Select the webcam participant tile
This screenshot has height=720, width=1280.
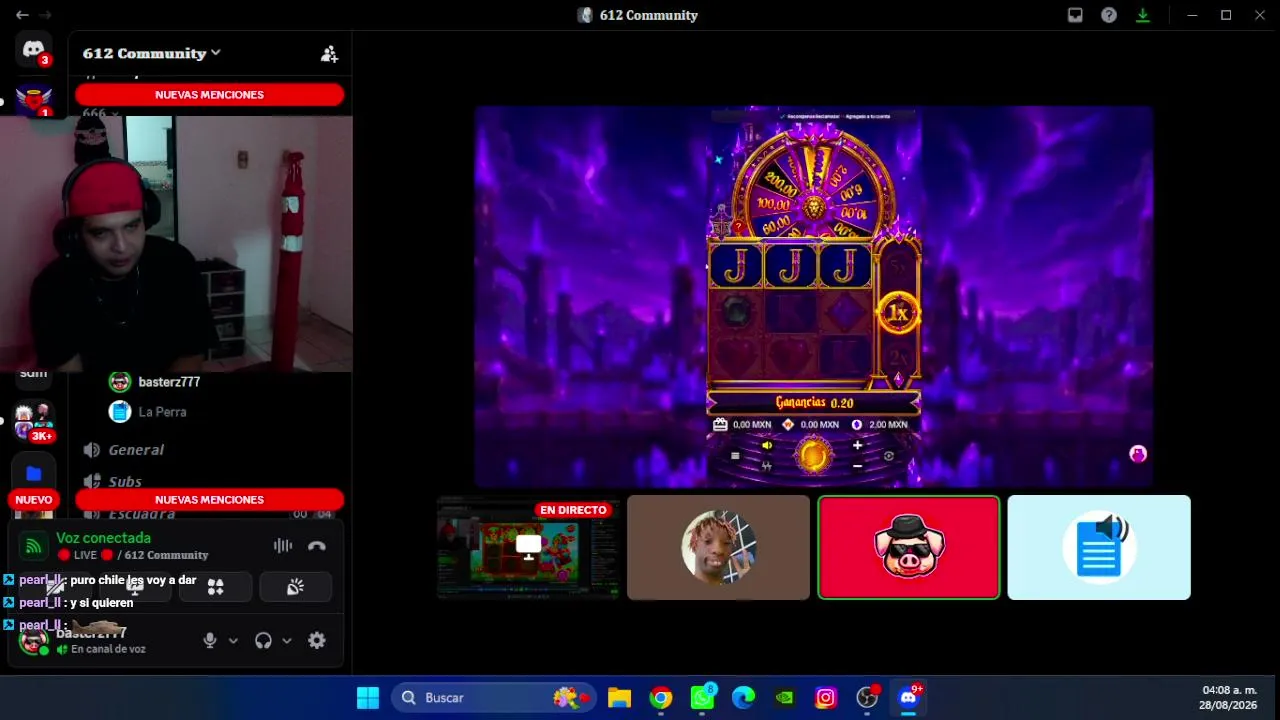[x=718, y=547]
